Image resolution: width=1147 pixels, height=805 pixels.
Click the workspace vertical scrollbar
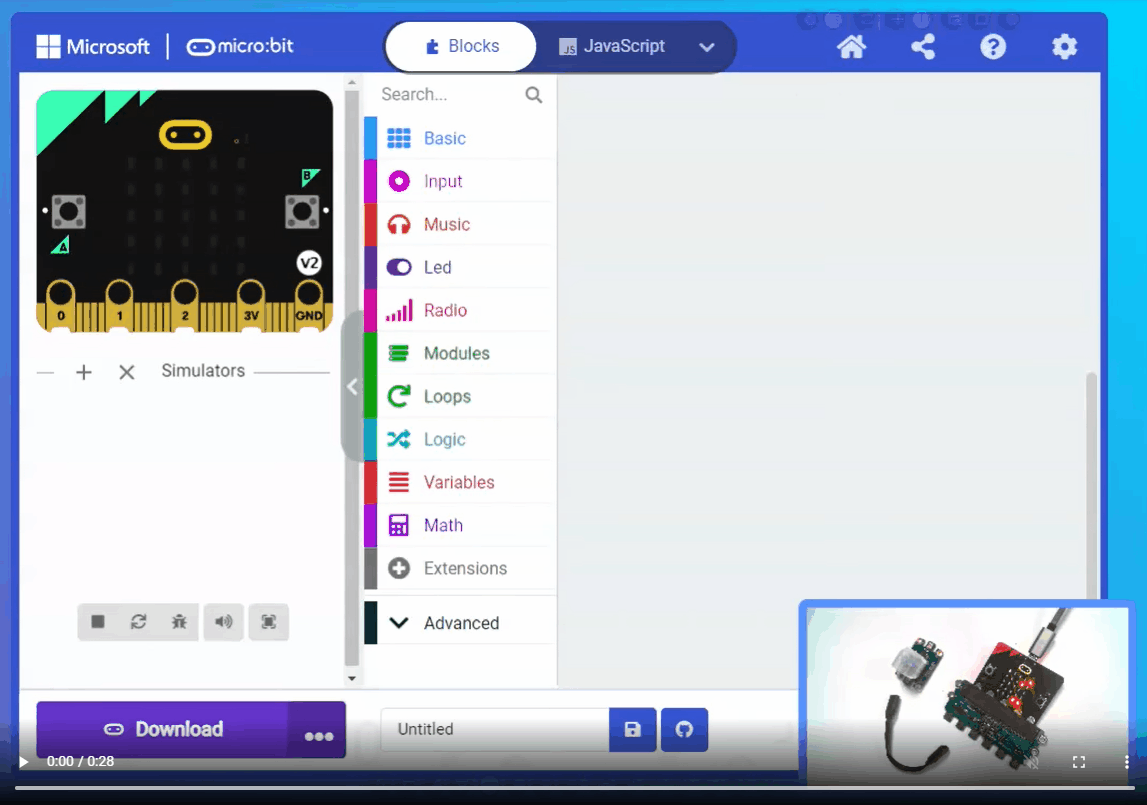(x=1091, y=485)
